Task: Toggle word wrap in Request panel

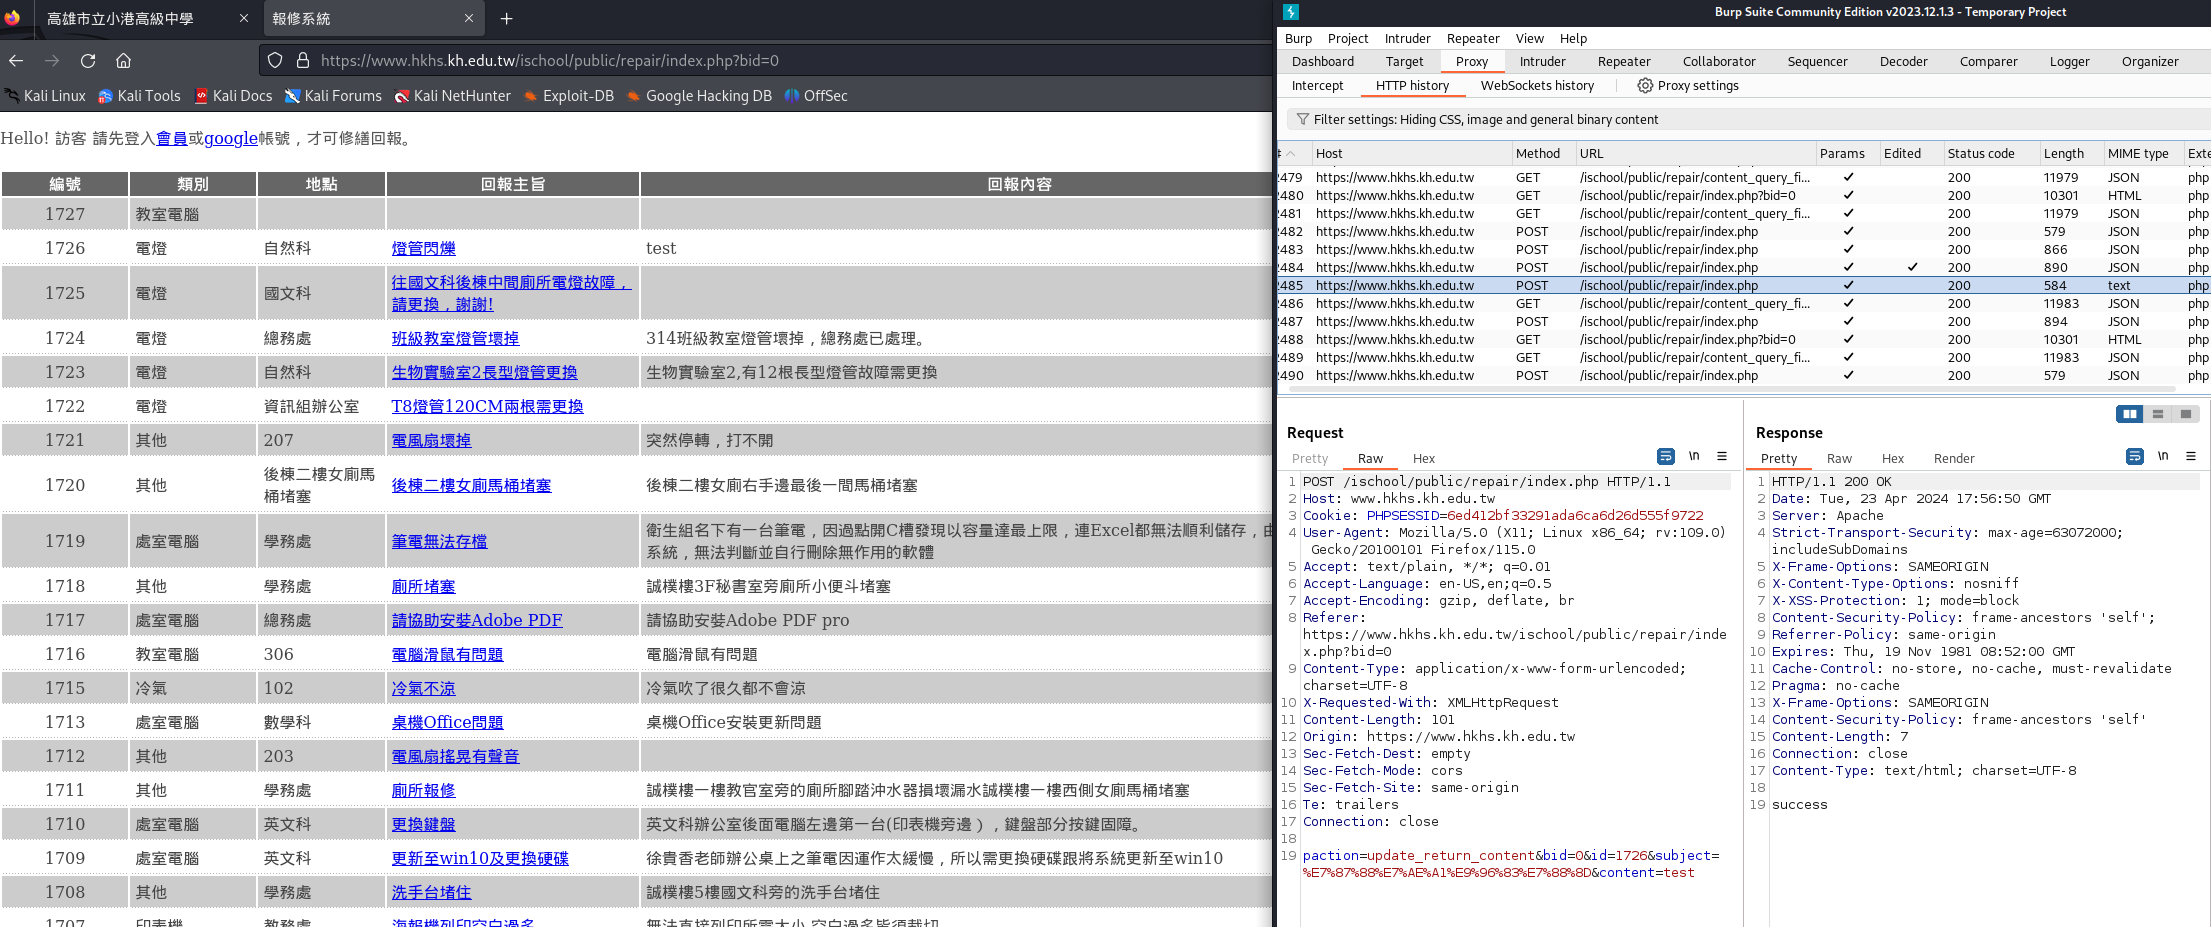Action: tap(1666, 456)
